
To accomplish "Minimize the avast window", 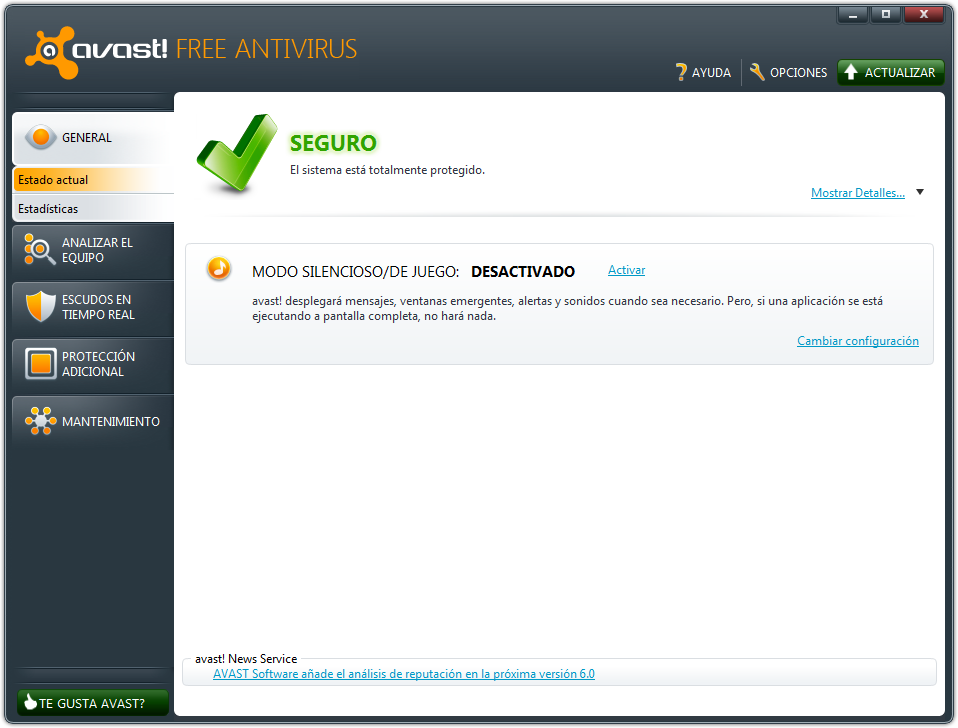I will [853, 14].
